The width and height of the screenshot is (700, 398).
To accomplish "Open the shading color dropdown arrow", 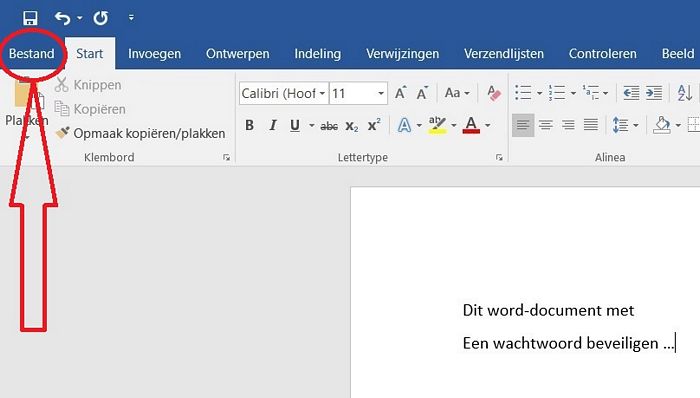I will [x=678, y=125].
